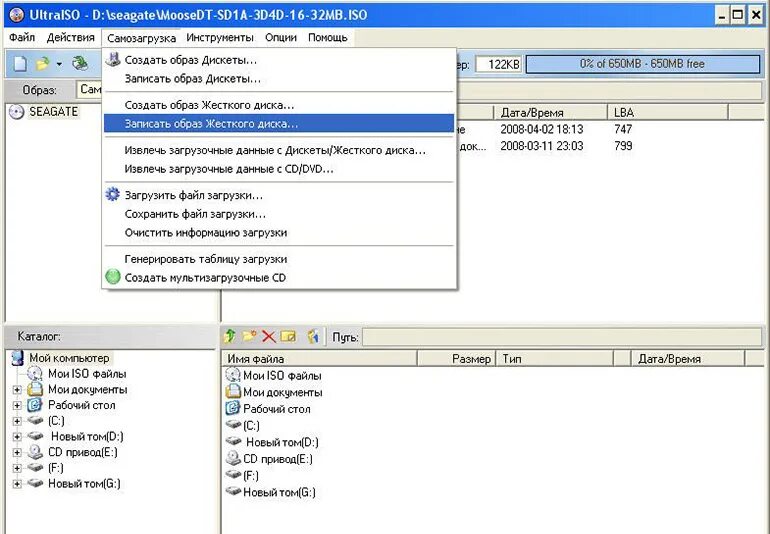
Task: Click the Самозагрузка menu title
Action: pos(141,37)
